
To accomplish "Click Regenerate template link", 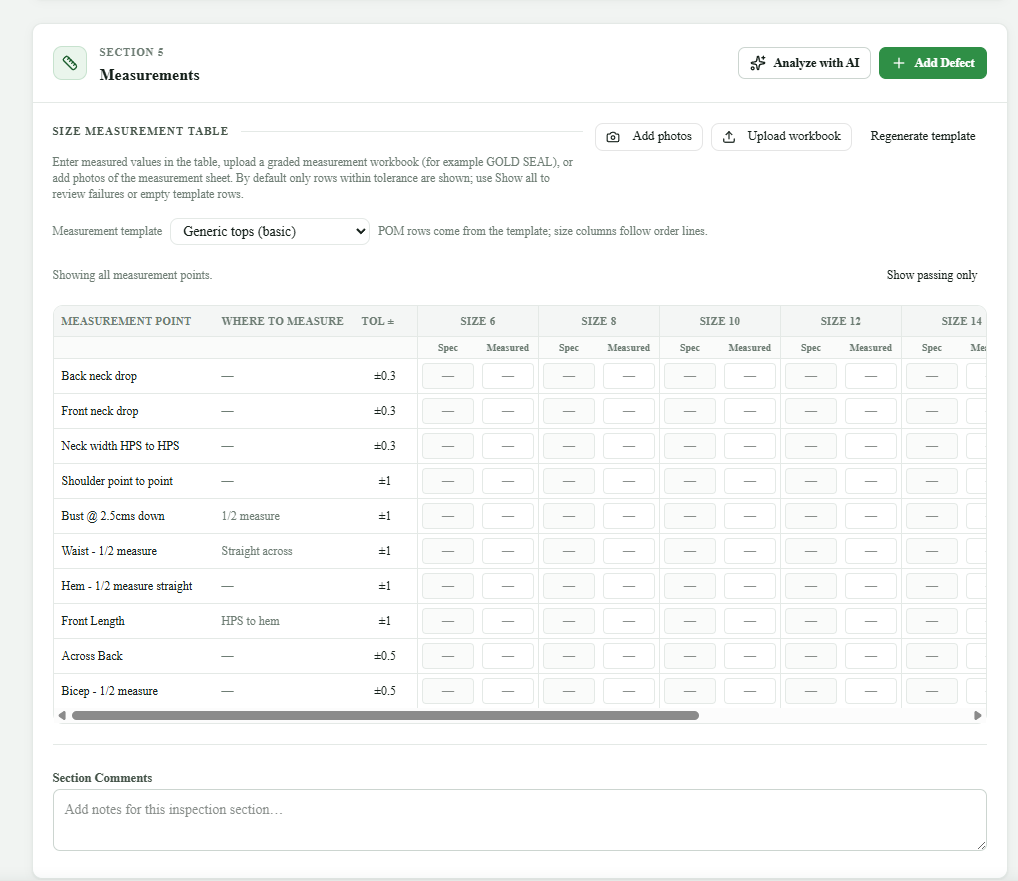I will [923, 136].
